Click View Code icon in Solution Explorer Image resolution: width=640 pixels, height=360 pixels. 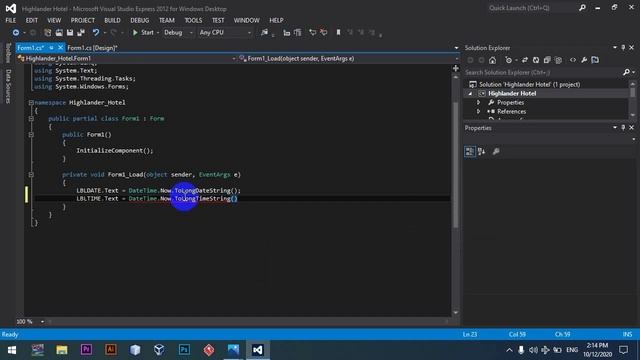(573, 60)
